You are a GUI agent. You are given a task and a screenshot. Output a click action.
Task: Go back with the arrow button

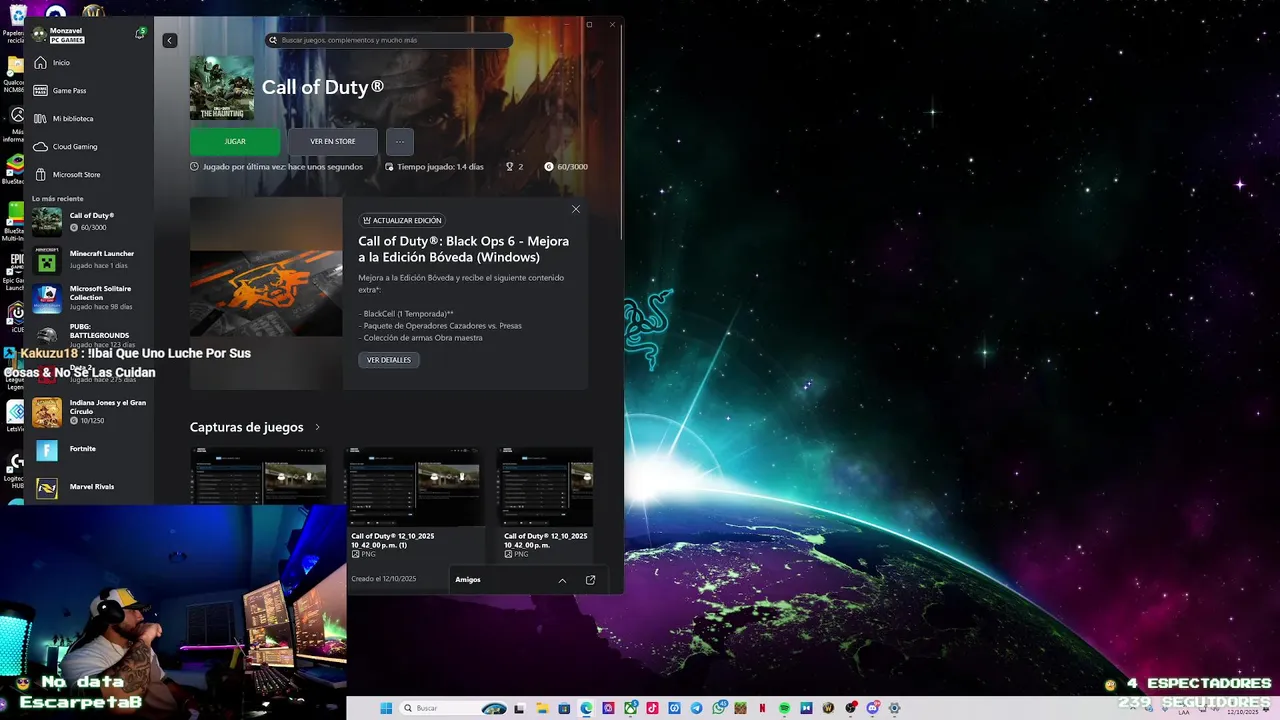click(170, 40)
